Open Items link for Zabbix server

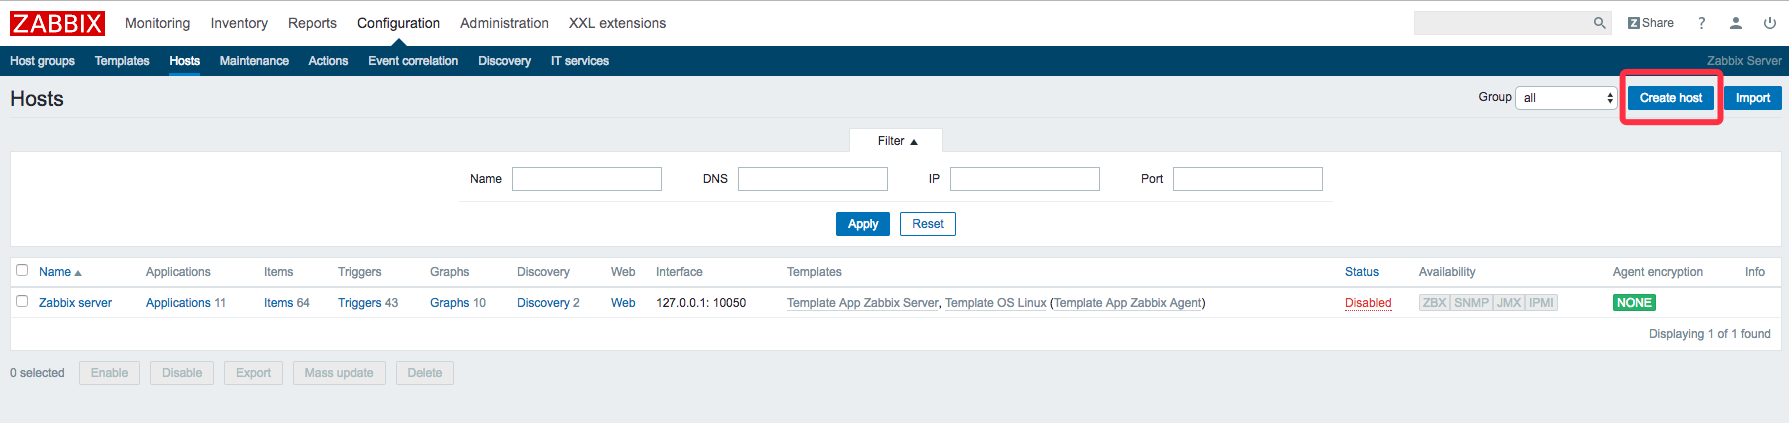pos(278,303)
